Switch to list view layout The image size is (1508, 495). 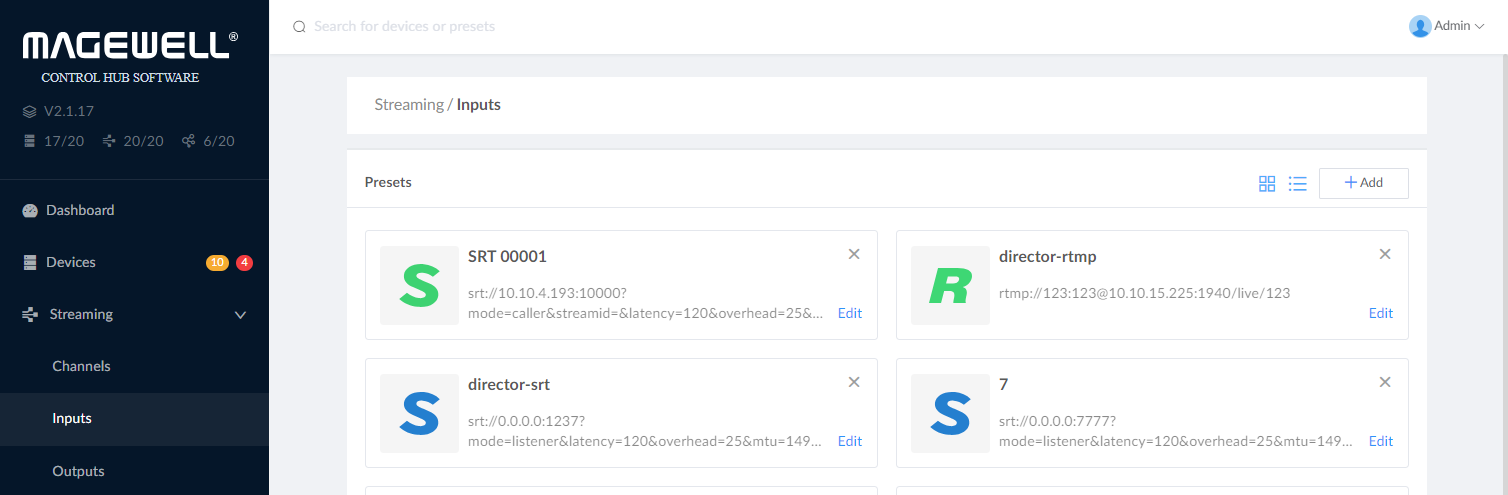[1298, 184]
